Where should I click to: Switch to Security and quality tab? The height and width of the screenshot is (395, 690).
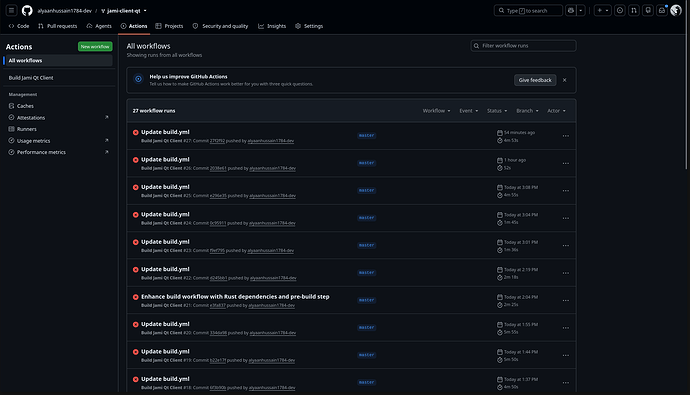[220, 26]
